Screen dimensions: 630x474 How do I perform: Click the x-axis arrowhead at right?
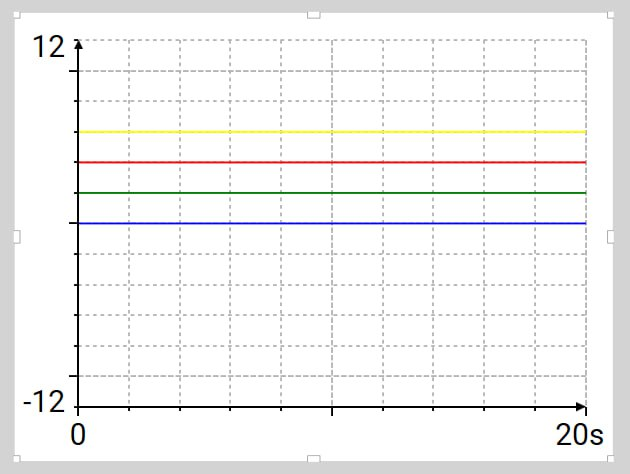581,407
